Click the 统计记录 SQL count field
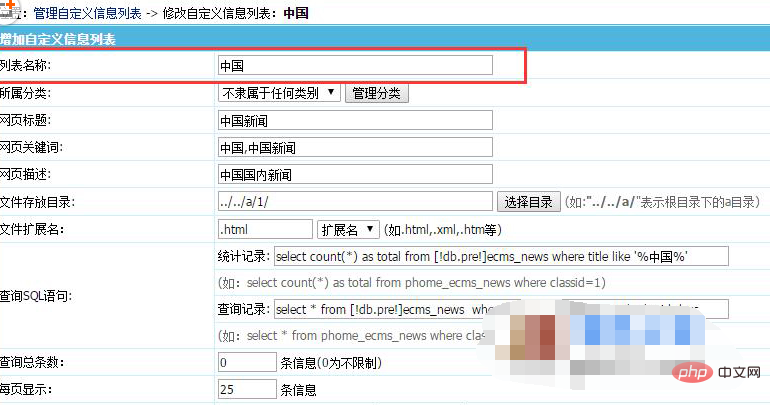Image resolution: width=771 pixels, height=405 pixels. [500, 256]
